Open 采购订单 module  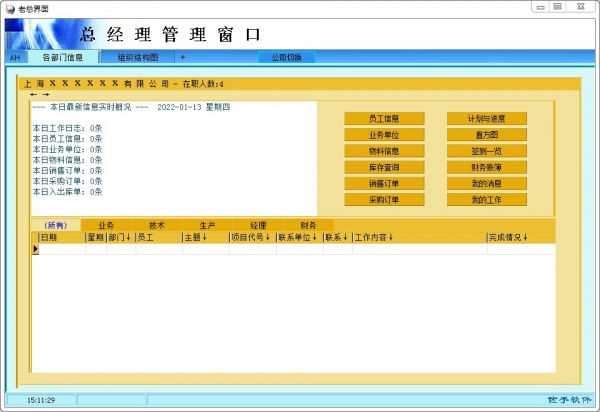(x=384, y=200)
